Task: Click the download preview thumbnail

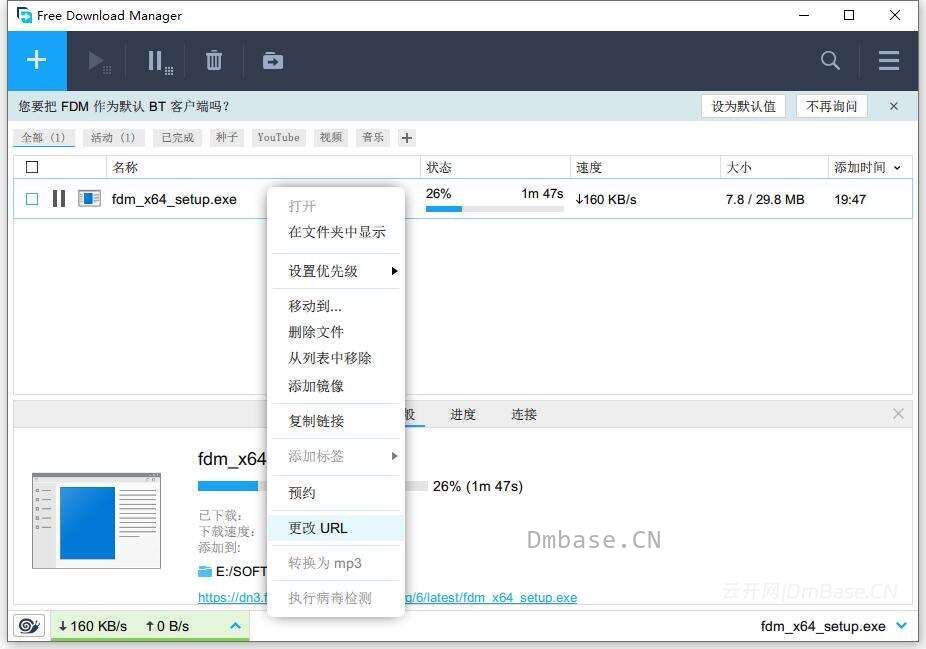Action: (96, 520)
